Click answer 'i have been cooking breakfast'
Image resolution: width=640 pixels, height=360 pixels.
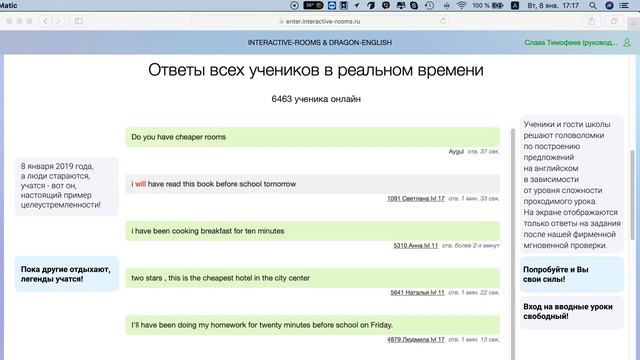[x=313, y=231]
